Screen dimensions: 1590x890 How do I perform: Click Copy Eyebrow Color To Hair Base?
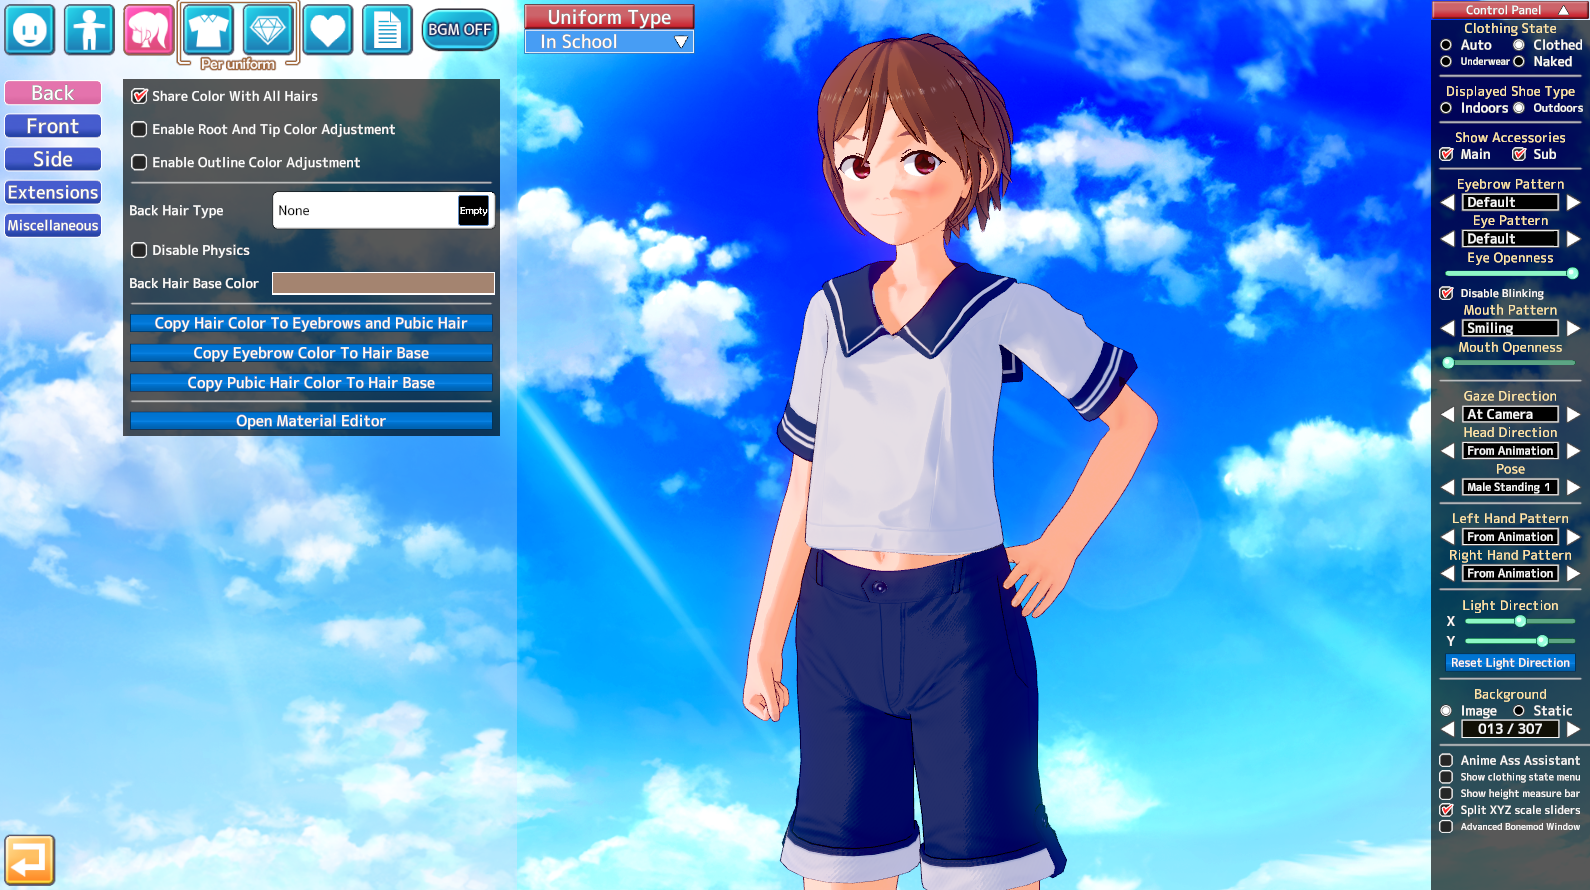311,353
